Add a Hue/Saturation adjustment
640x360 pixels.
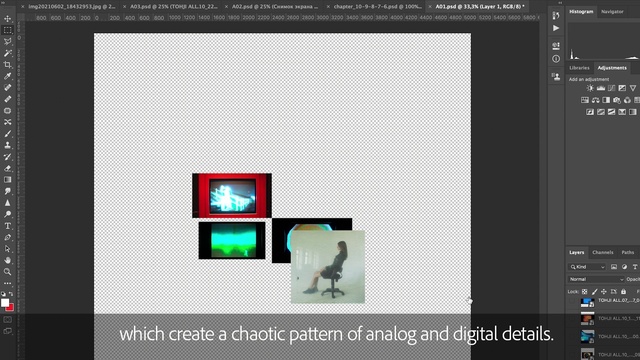[x=585, y=100]
